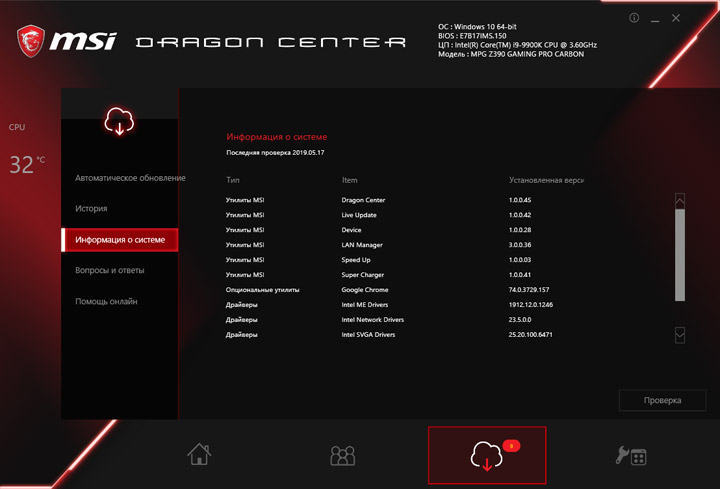720x489 pixels.
Task: Click version 1912.12.0.1246 value
Action: (x=531, y=304)
